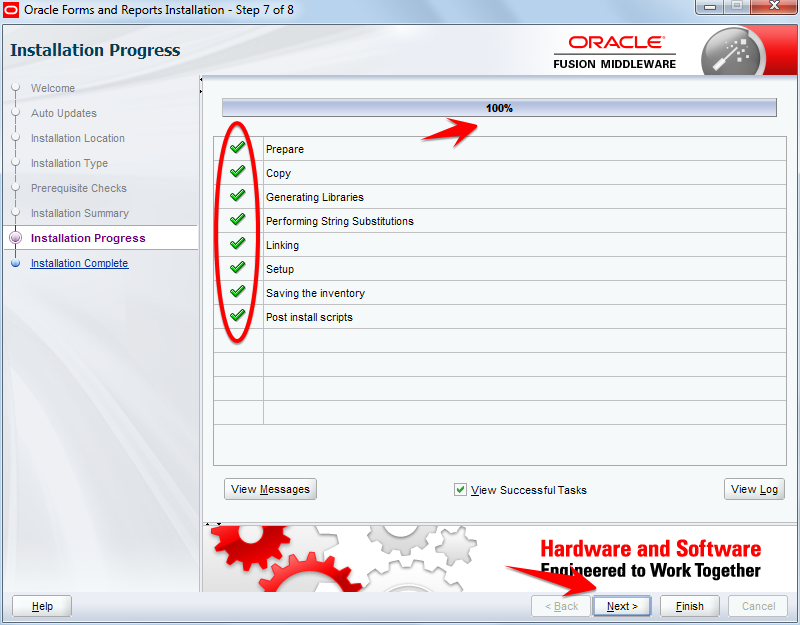This screenshot has height=625, width=800.
Task: Click the green checkmark next to Linking
Action: coord(237,244)
